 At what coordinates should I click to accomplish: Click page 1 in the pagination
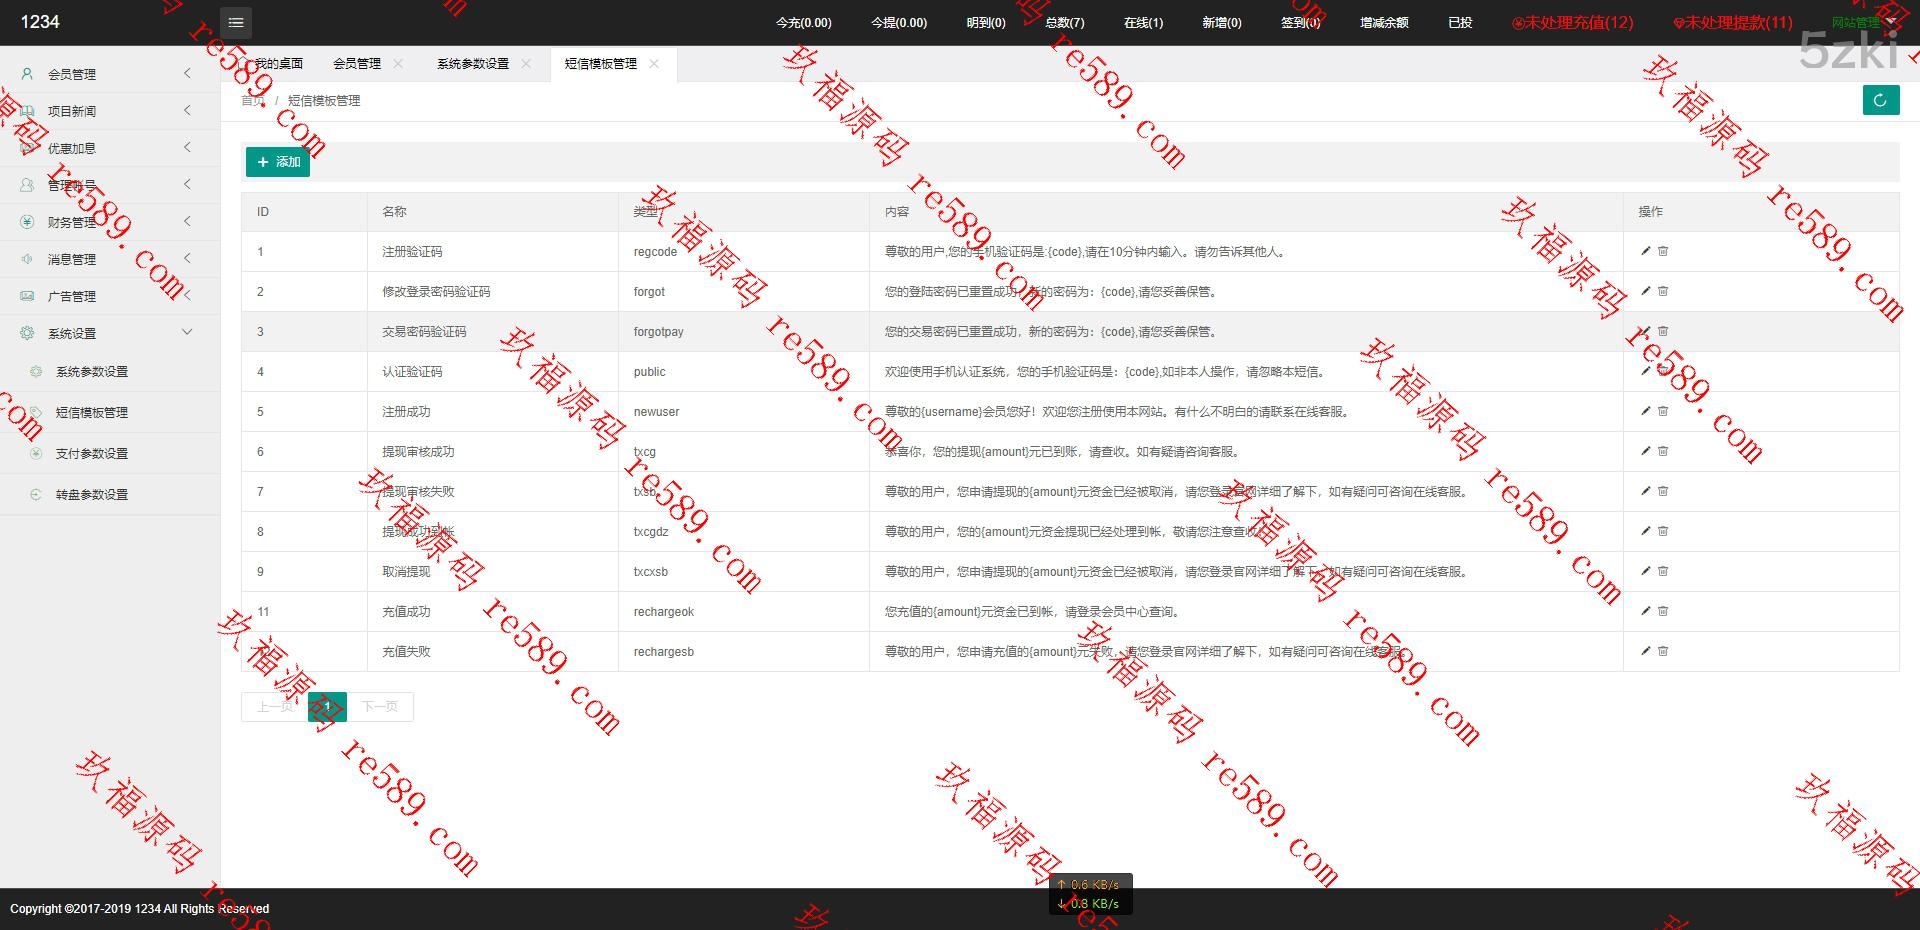click(x=327, y=706)
